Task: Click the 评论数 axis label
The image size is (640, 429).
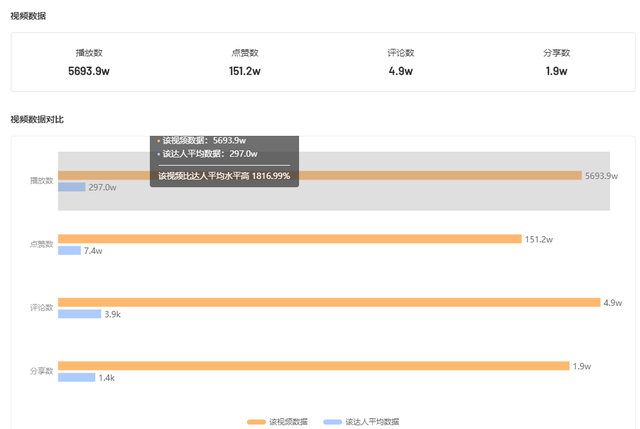Action: pos(41,308)
